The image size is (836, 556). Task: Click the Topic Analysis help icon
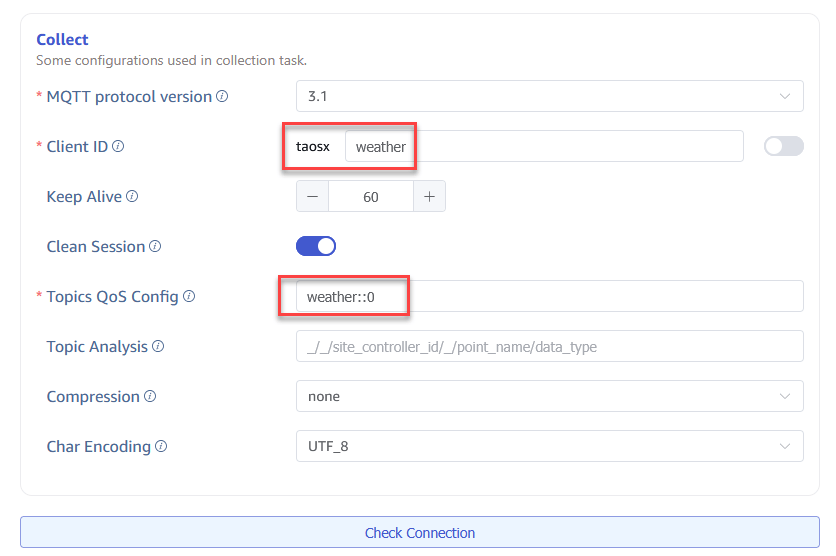pyautogui.click(x=158, y=347)
